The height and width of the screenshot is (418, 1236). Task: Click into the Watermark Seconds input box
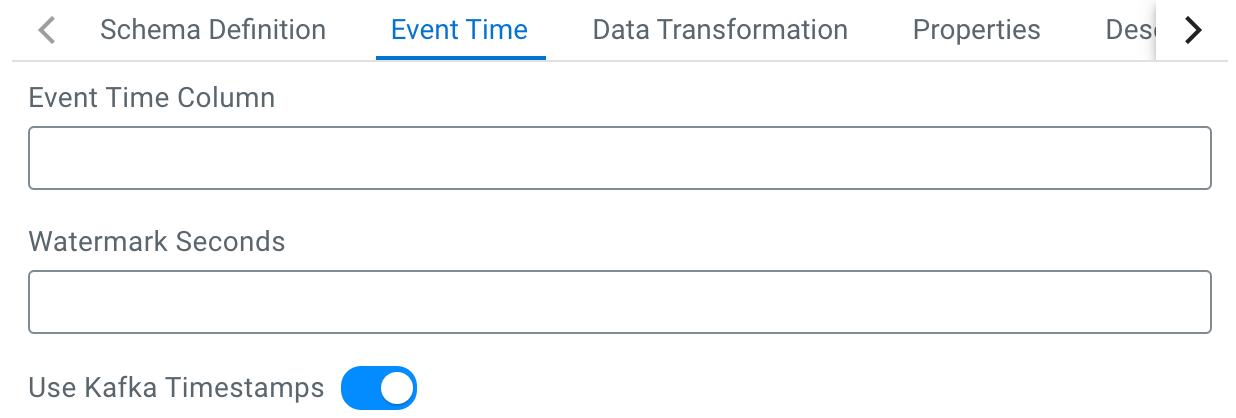pyautogui.click(x=619, y=302)
